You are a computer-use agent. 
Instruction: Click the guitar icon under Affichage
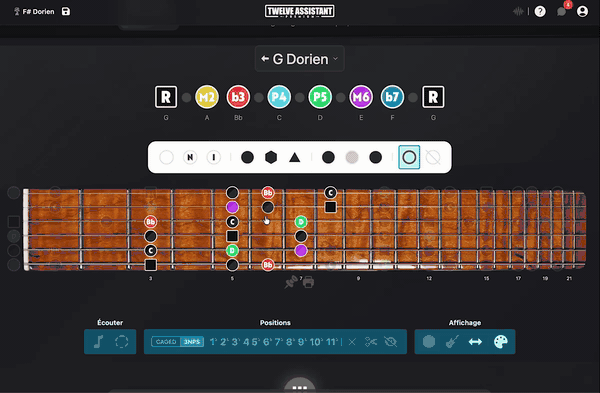(x=452, y=341)
